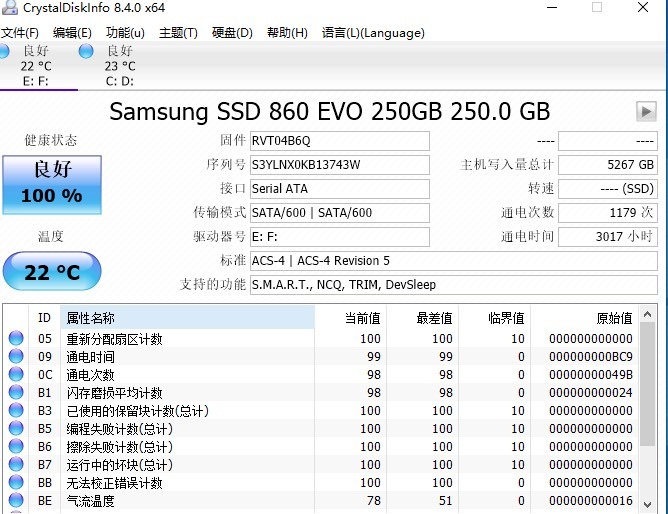Select the E: F: disk status circle
The image size is (668, 514).
[4, 51]
